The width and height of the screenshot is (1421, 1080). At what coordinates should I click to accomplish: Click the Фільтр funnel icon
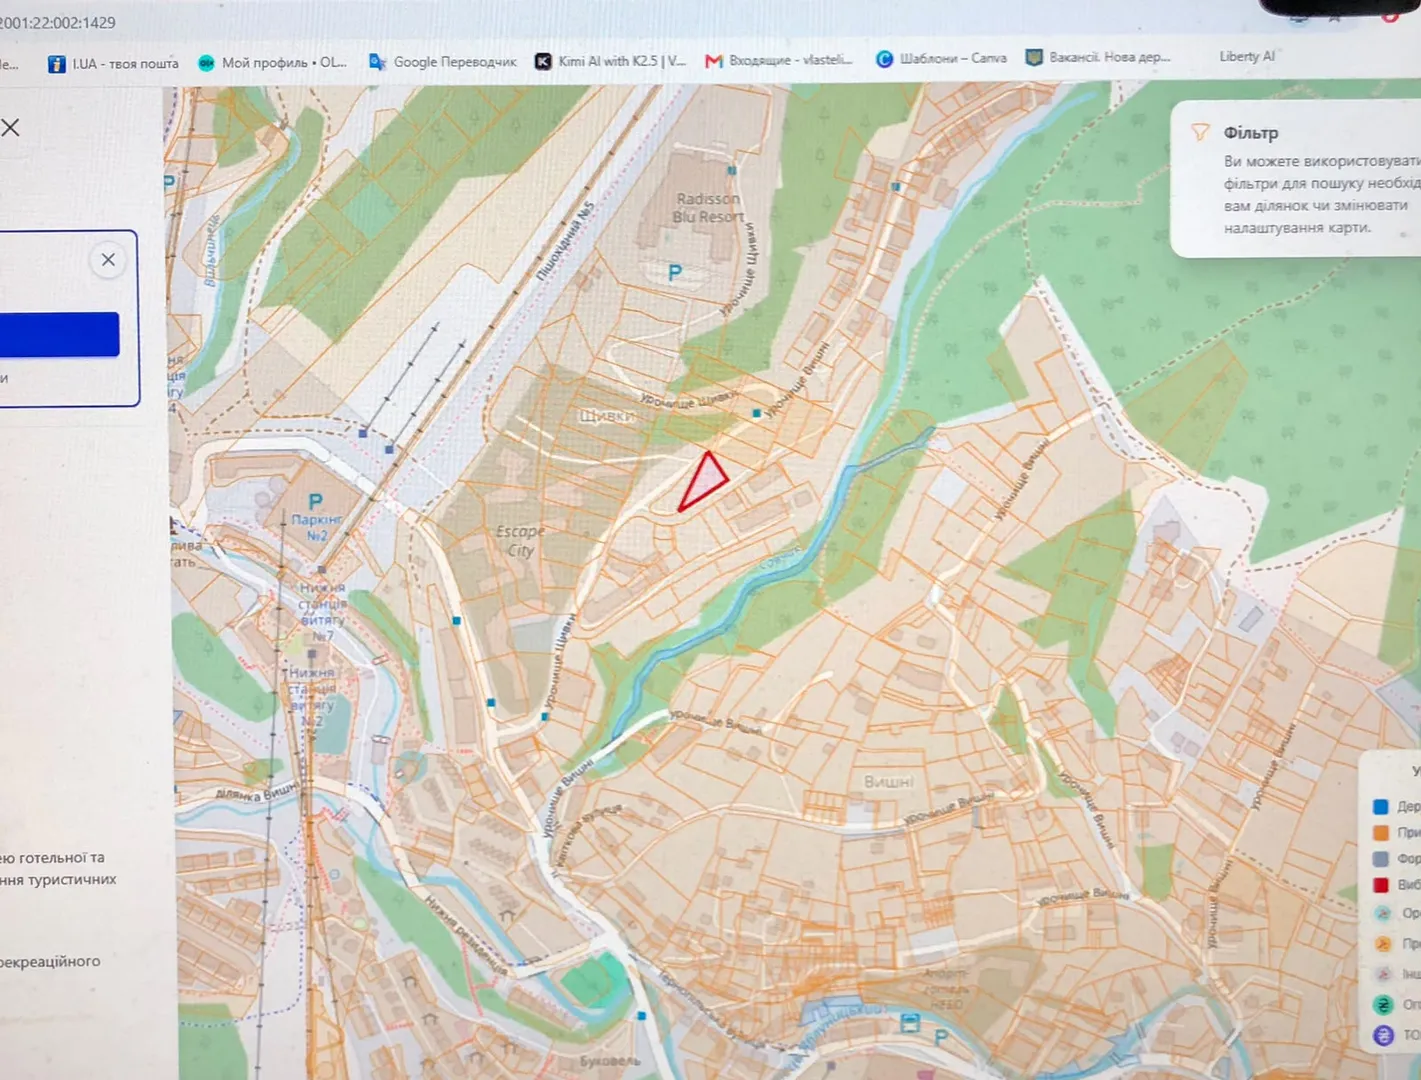coord(1200,132)
